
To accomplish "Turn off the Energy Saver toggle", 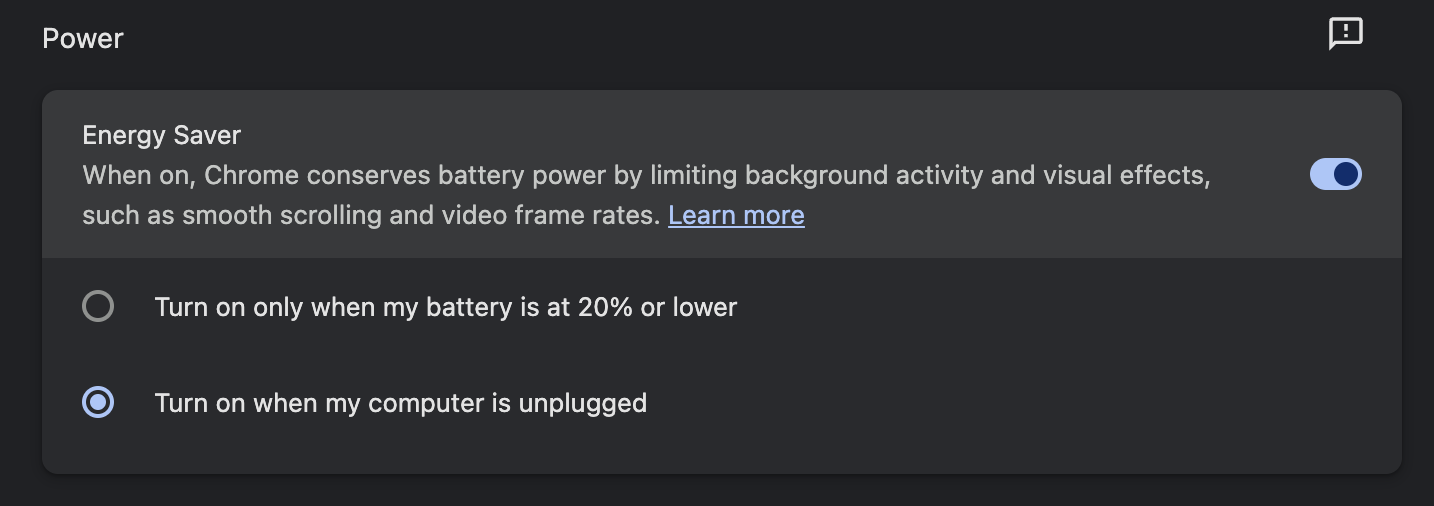I will [x=1336, y=175].
